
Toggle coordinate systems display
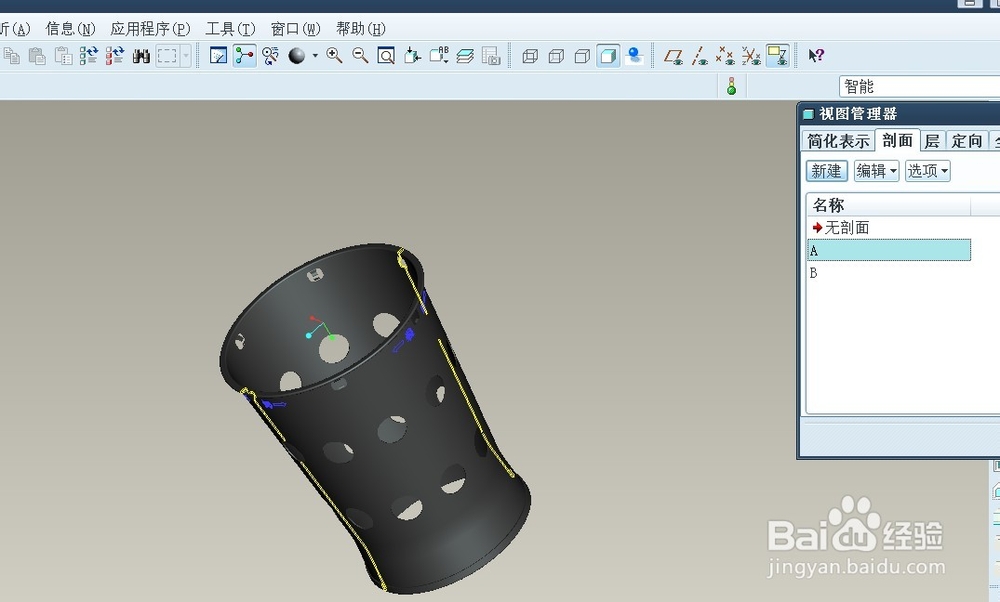(x=751, y=56)
